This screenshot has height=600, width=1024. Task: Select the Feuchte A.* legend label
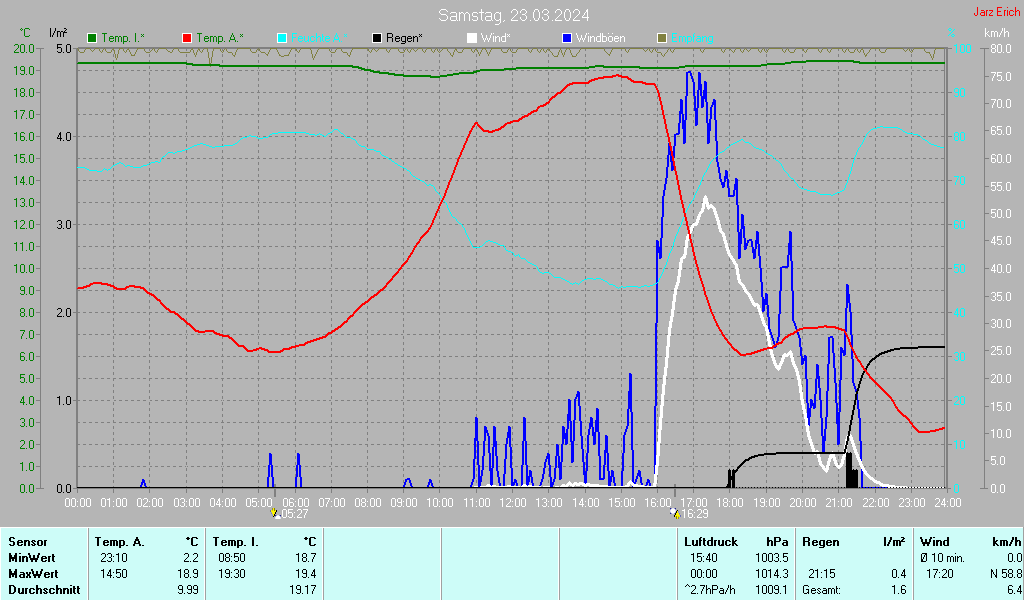click(x=319, y=38)
